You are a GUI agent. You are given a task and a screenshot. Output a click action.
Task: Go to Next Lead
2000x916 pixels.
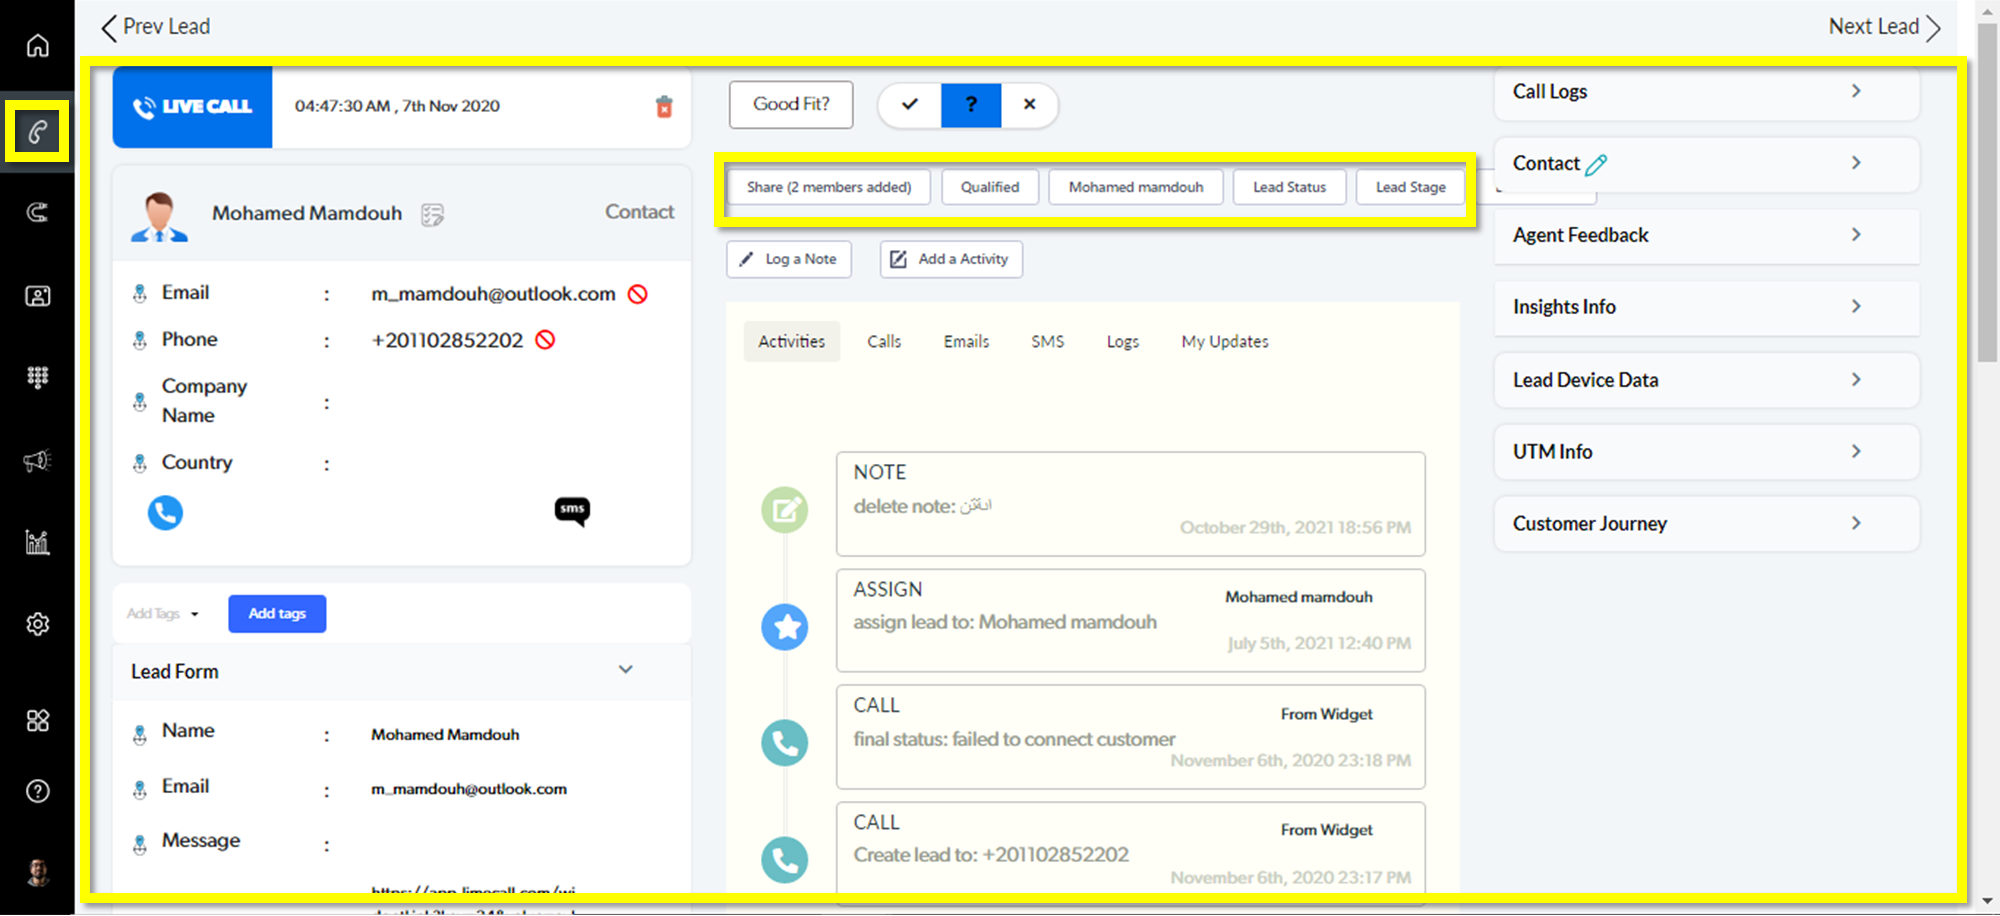tap(1883, 27)
